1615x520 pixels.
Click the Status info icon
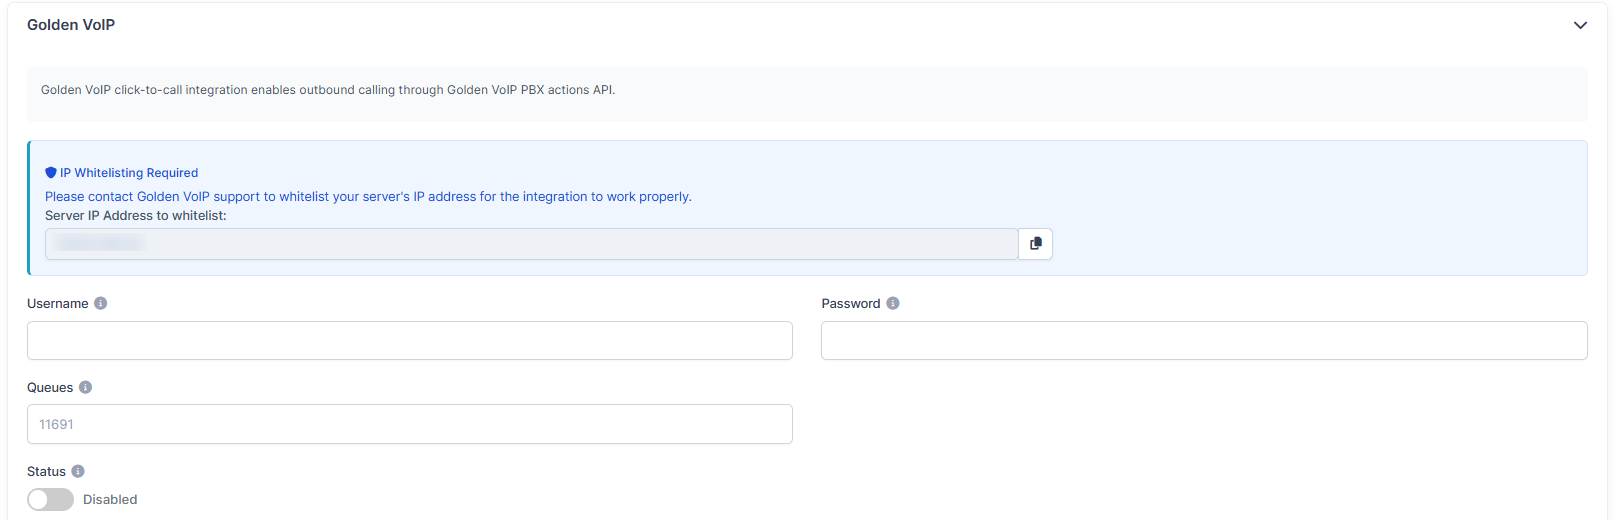[78, 471]
